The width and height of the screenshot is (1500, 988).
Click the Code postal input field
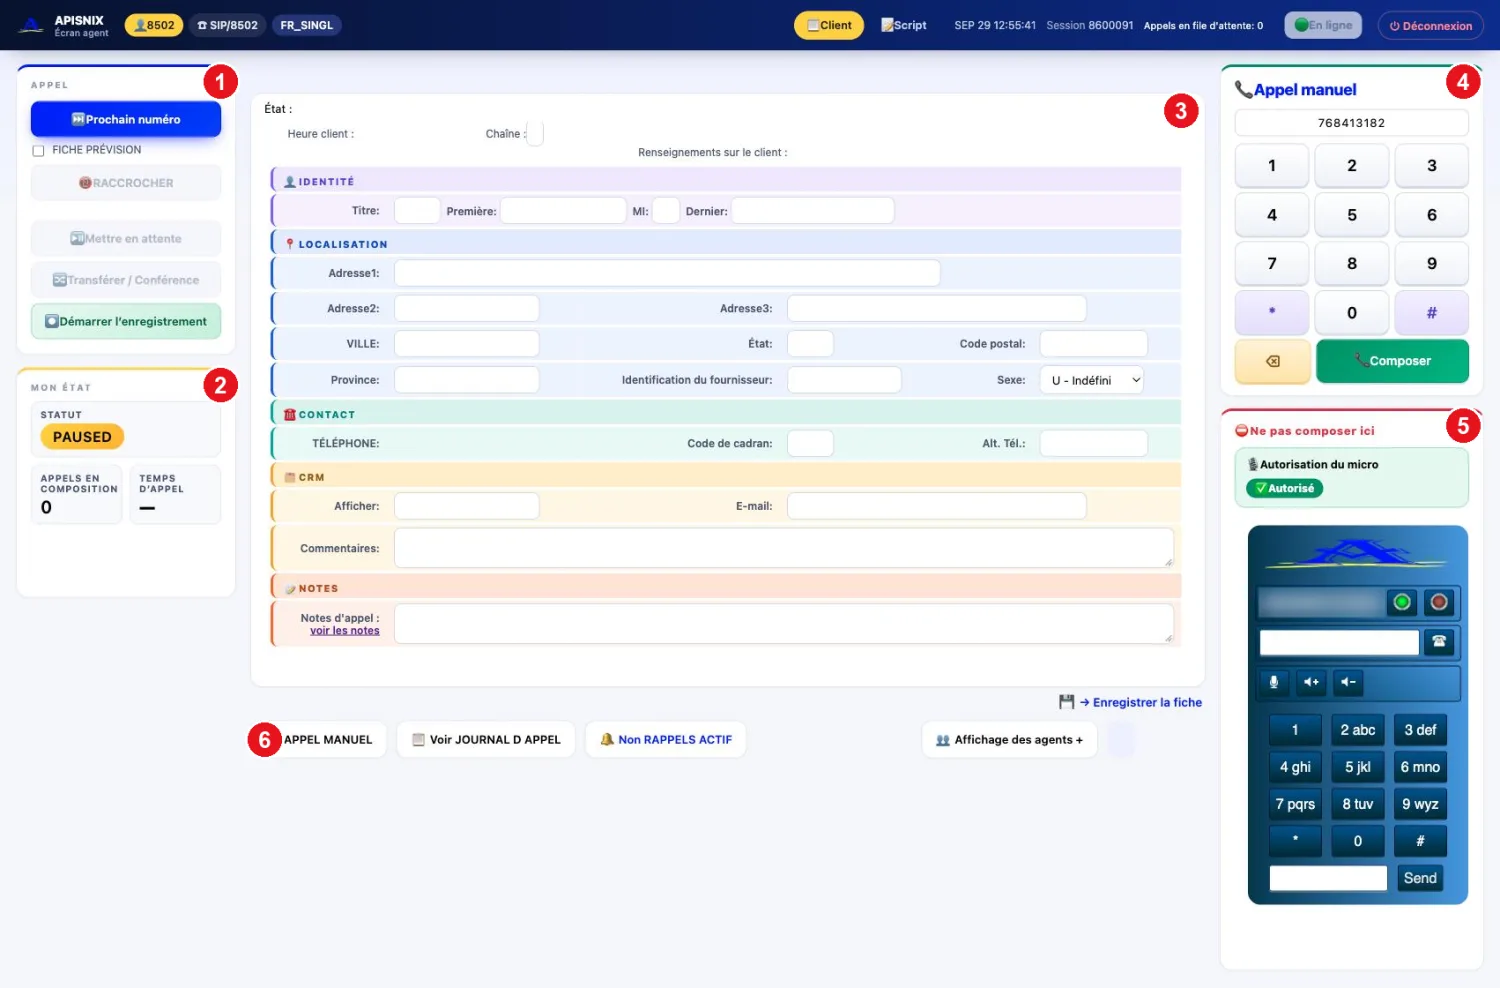1094,344
